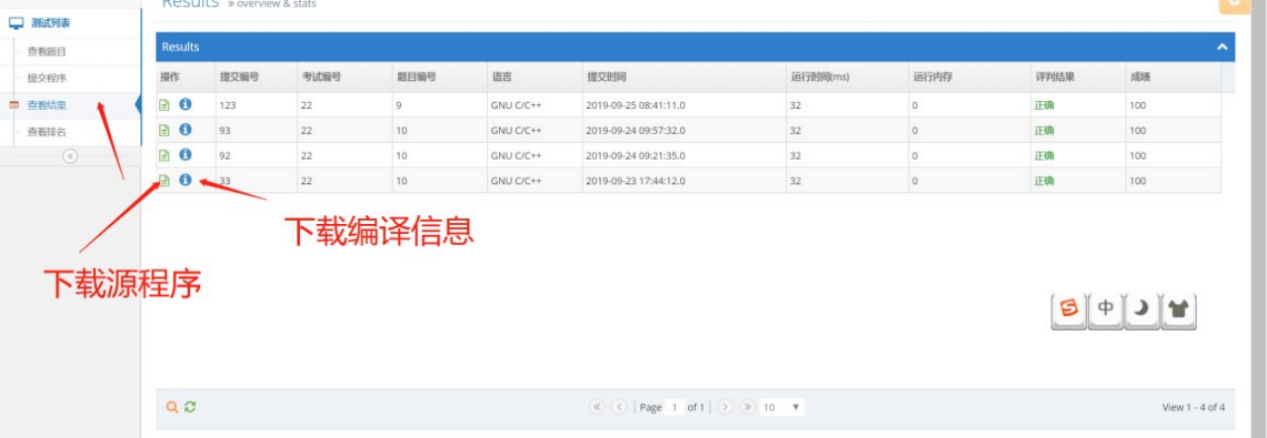Select 提交程序 in the sidebar

[47, 78]
